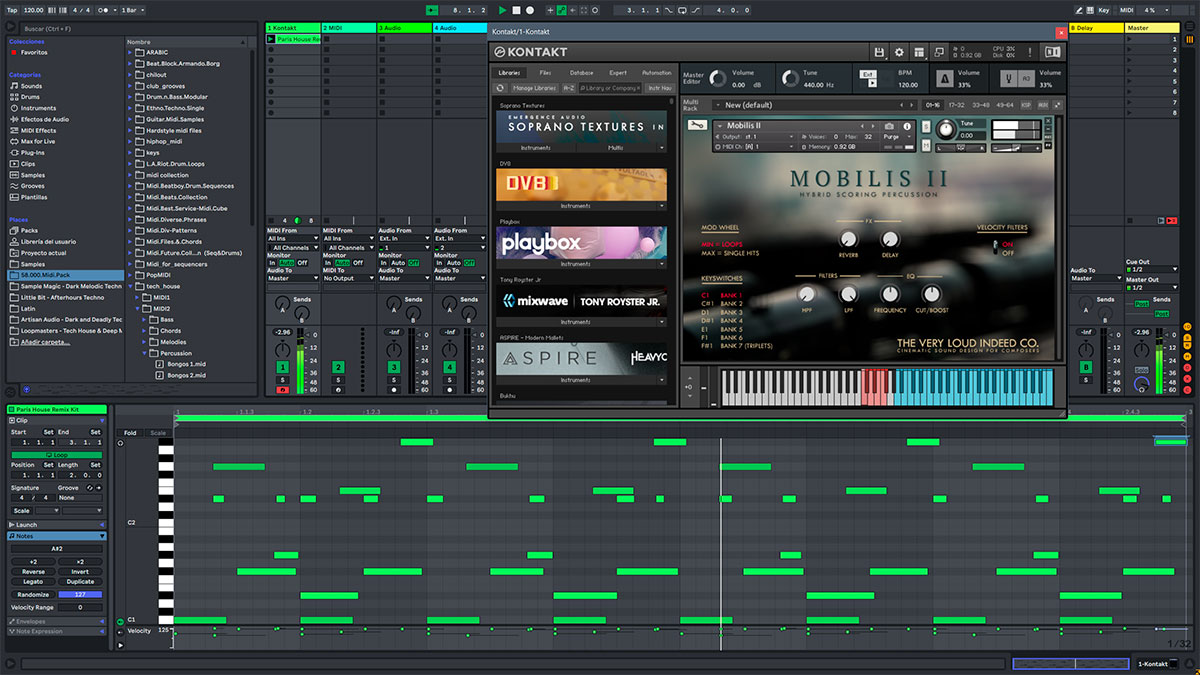This screenshot has width=1200, height=675.
Task: Toggle track 1 activator button
Action: tap(283, 368)
